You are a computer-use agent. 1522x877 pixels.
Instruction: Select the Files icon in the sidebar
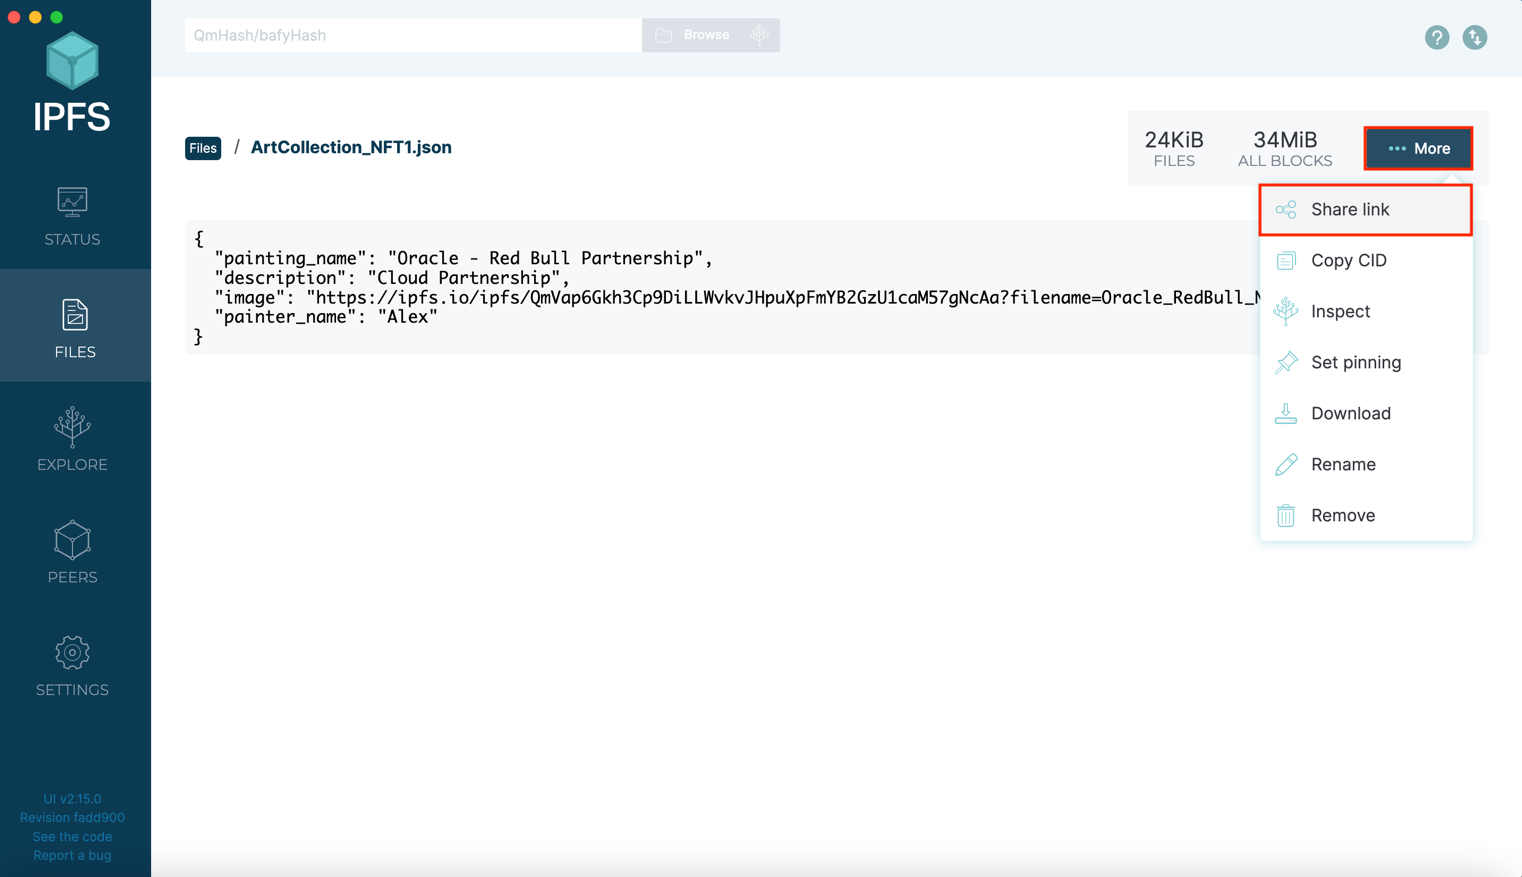click(x=71, y=325)
